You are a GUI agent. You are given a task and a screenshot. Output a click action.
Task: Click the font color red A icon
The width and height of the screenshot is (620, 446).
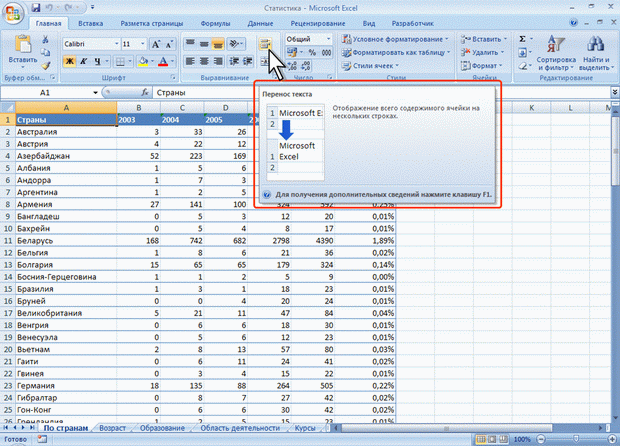point(163,61)
